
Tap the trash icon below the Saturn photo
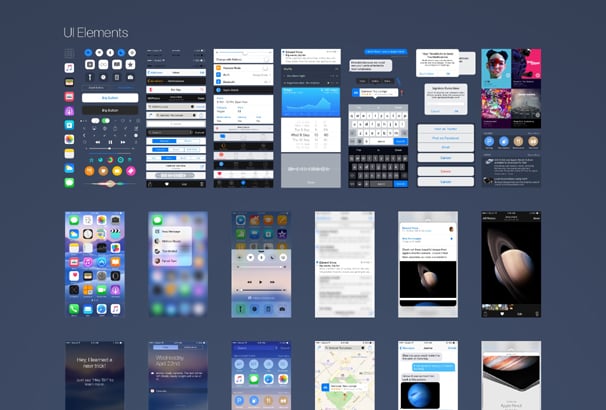537,314
